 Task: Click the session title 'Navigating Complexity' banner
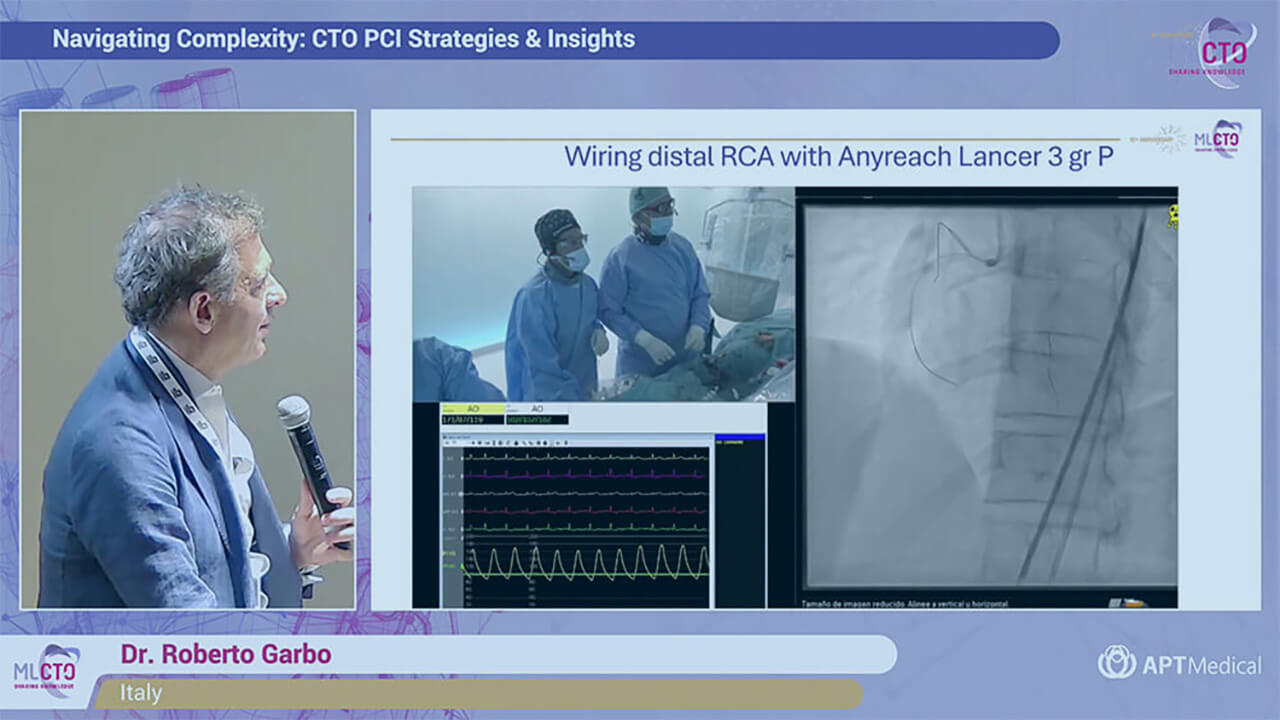[343, 40]
